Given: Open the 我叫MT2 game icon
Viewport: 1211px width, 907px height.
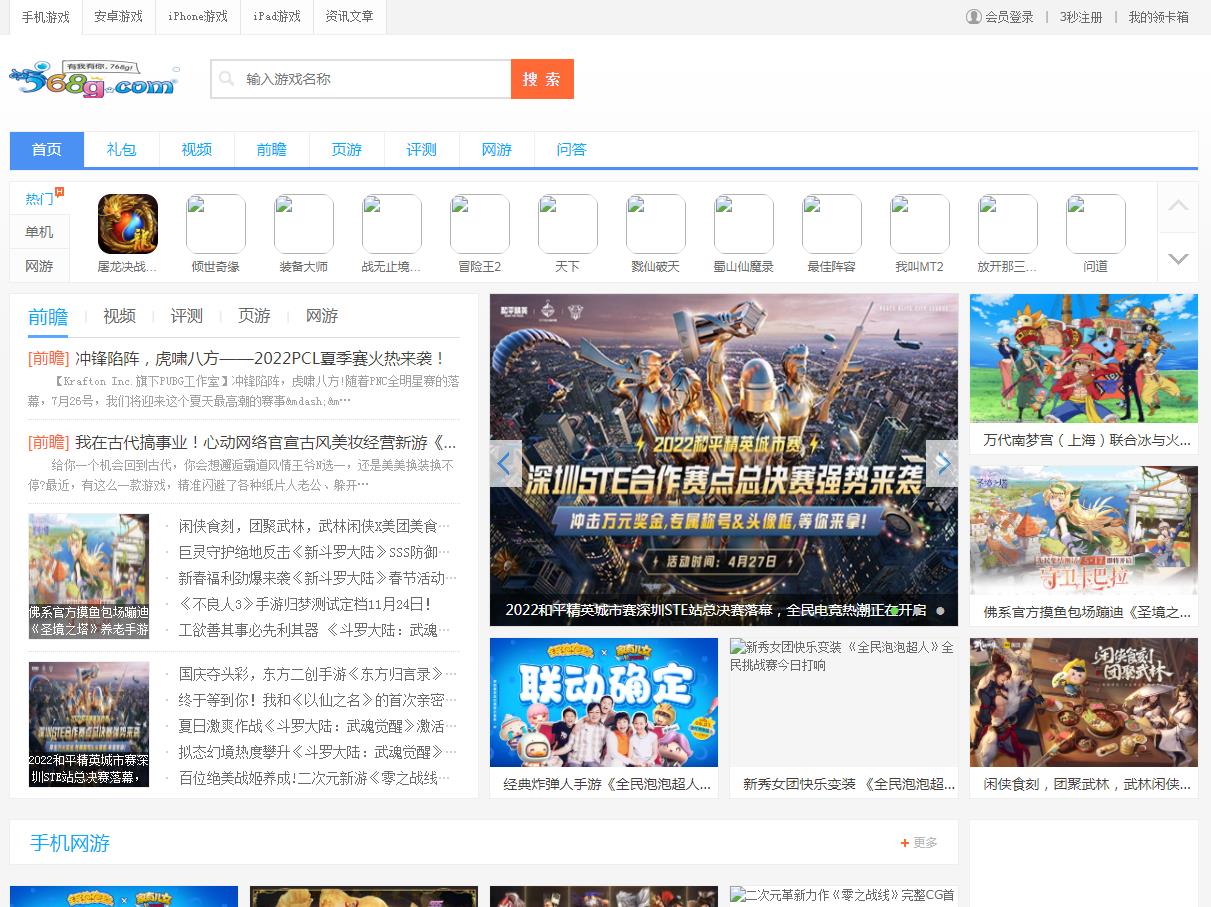Looking at the screenshot, I should tap(920, 224).
